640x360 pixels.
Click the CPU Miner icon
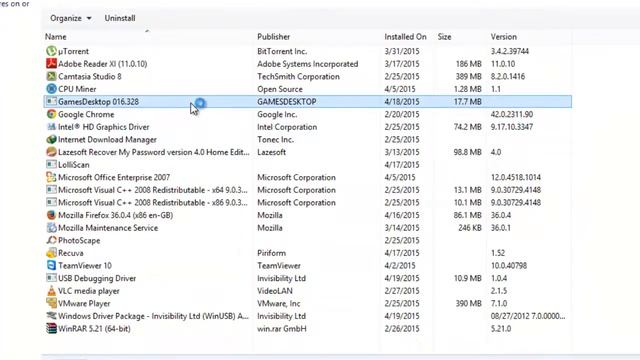[51, 89]
